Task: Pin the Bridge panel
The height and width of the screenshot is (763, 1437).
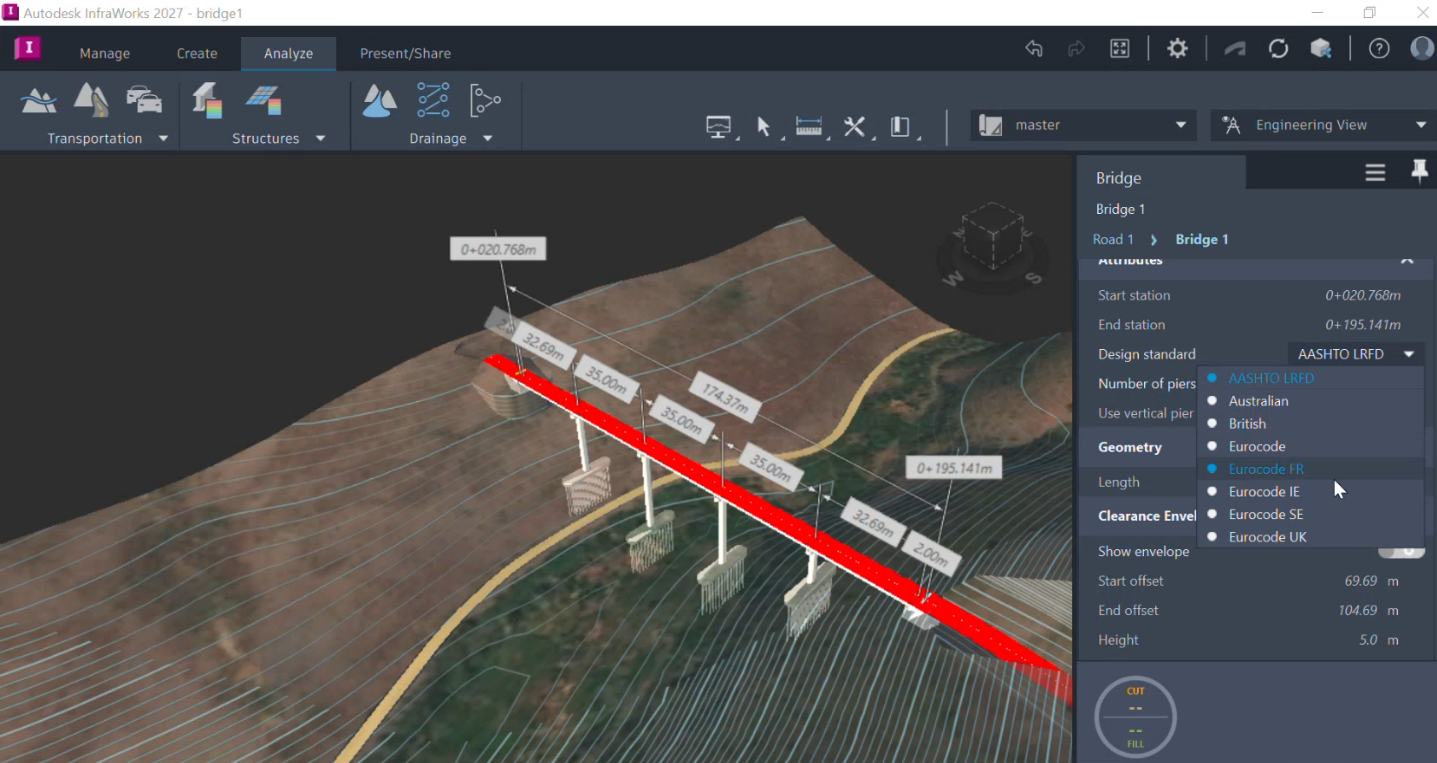Action: [x=1419, y=173]
